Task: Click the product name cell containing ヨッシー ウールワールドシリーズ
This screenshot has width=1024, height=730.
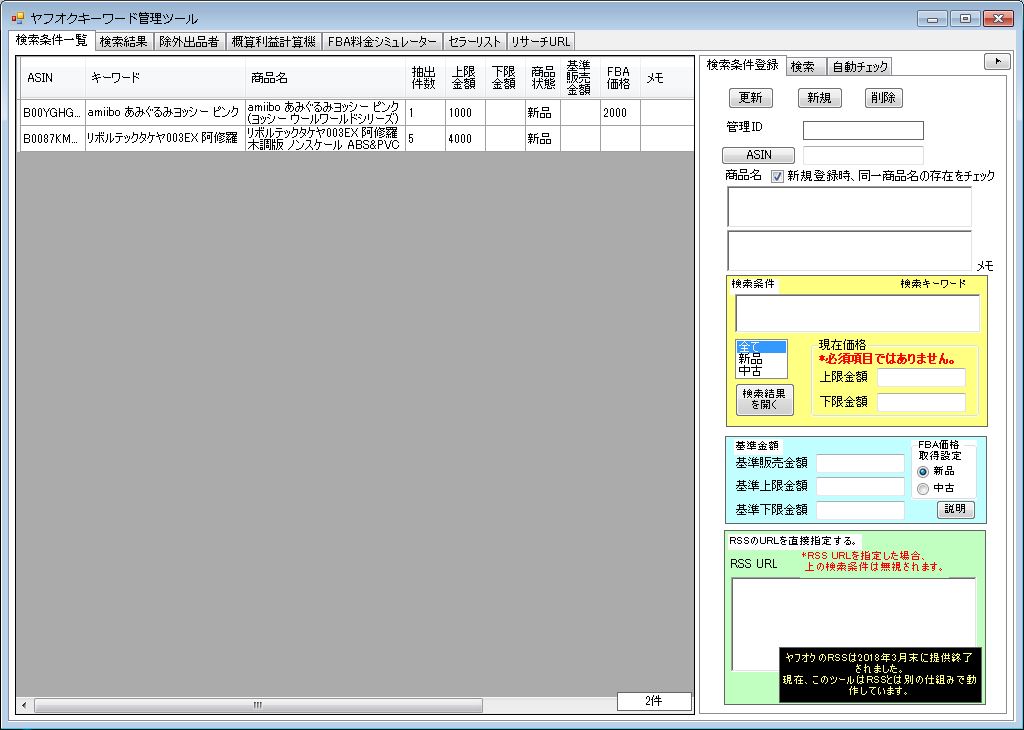Action: [x=325, y=112]
